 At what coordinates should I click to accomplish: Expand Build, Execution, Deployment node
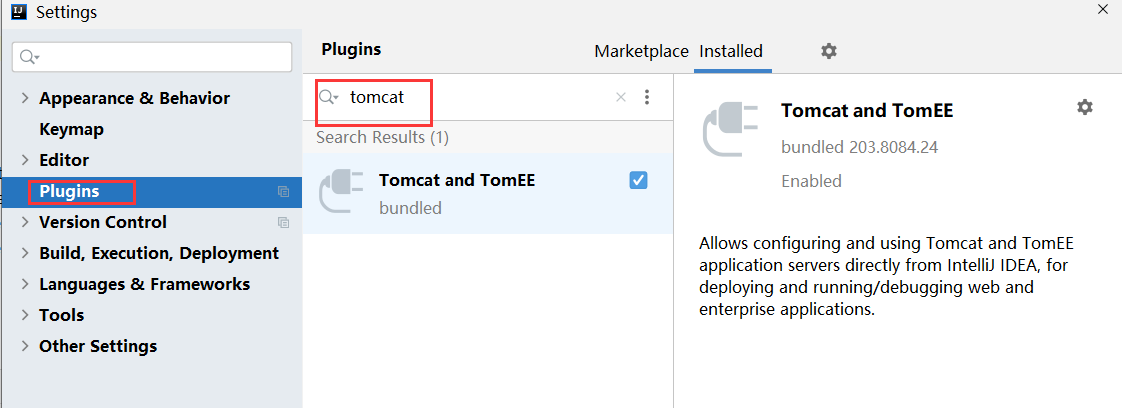[x=26, y=253]
